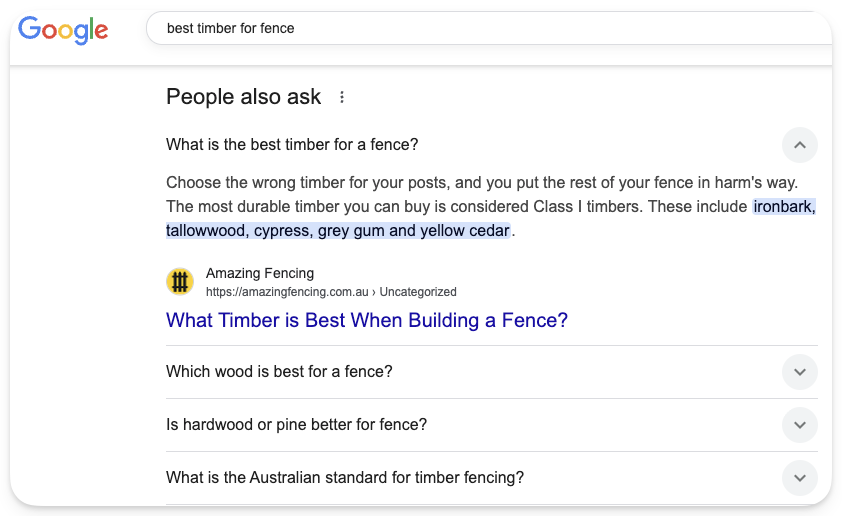Click the question "Which wood is best for a fence?"
Screen dimensions: 842x516
coord(279,372)
